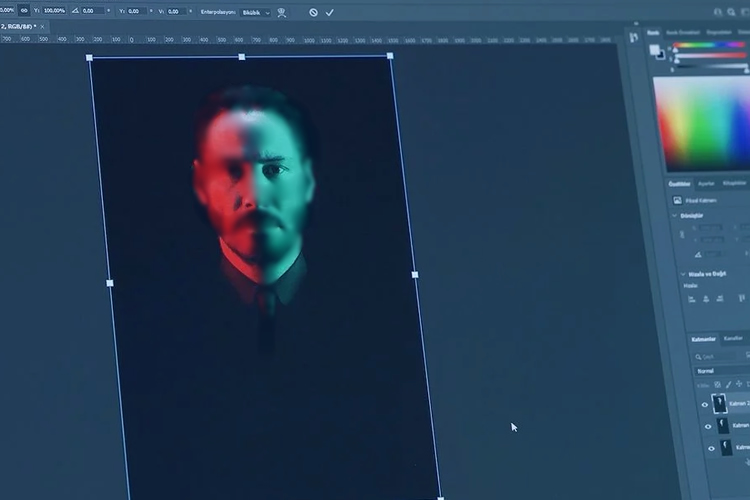Switch to the Ayarlar tab

pos(706,184)
